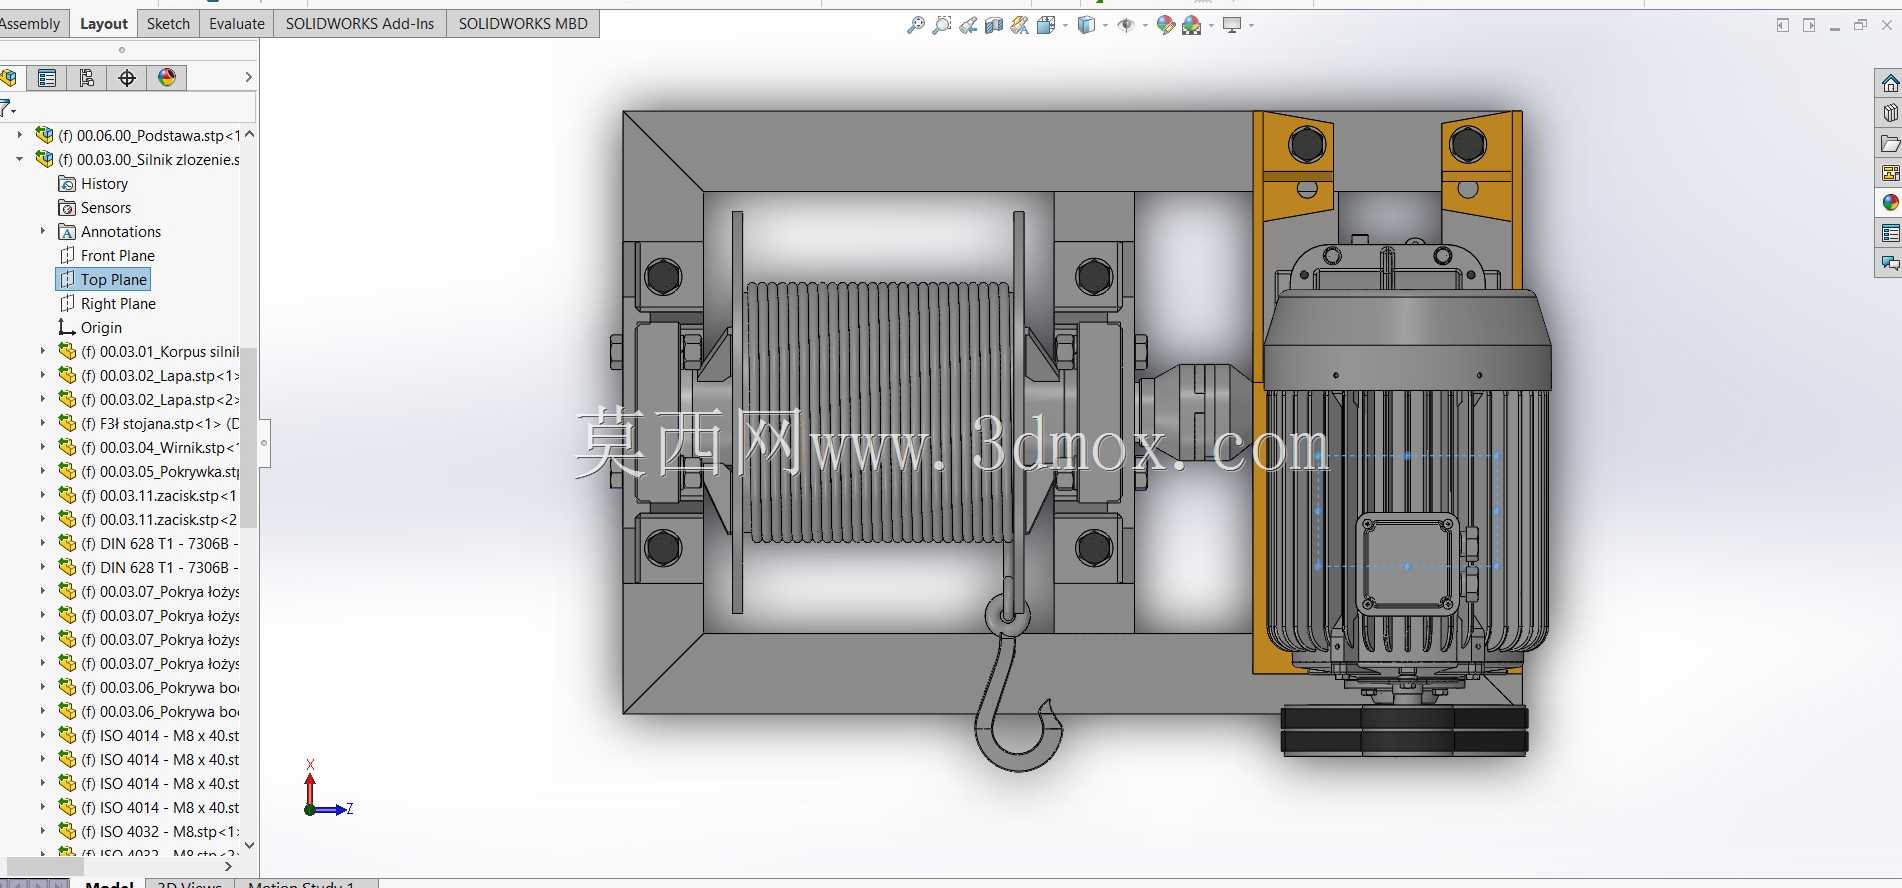Image resolution: width=1902 pixels, height=888 pixels.
Task: Click the Display Style icon
Action: click(1086, 25)
